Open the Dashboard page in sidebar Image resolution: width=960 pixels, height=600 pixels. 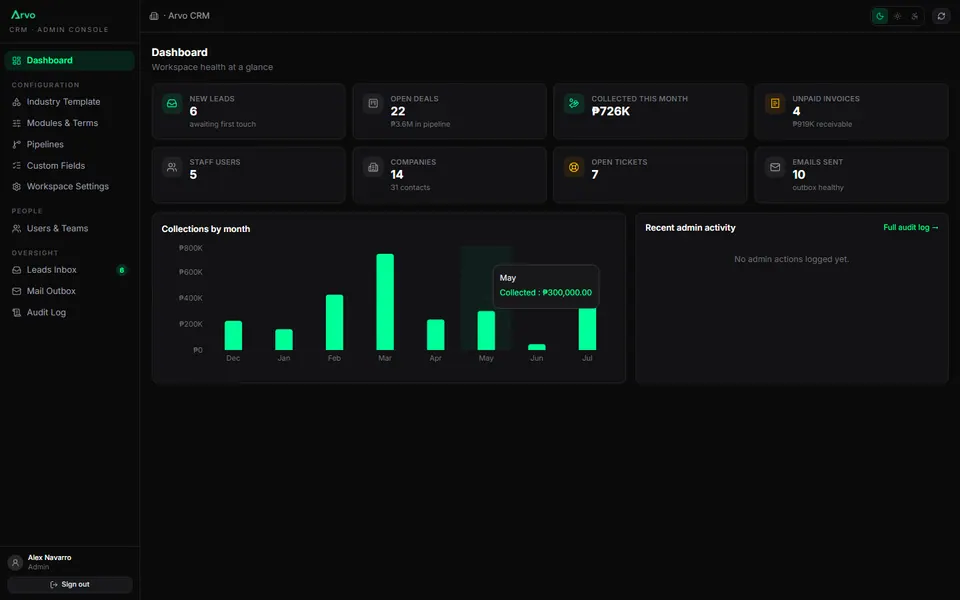(69, 61)
